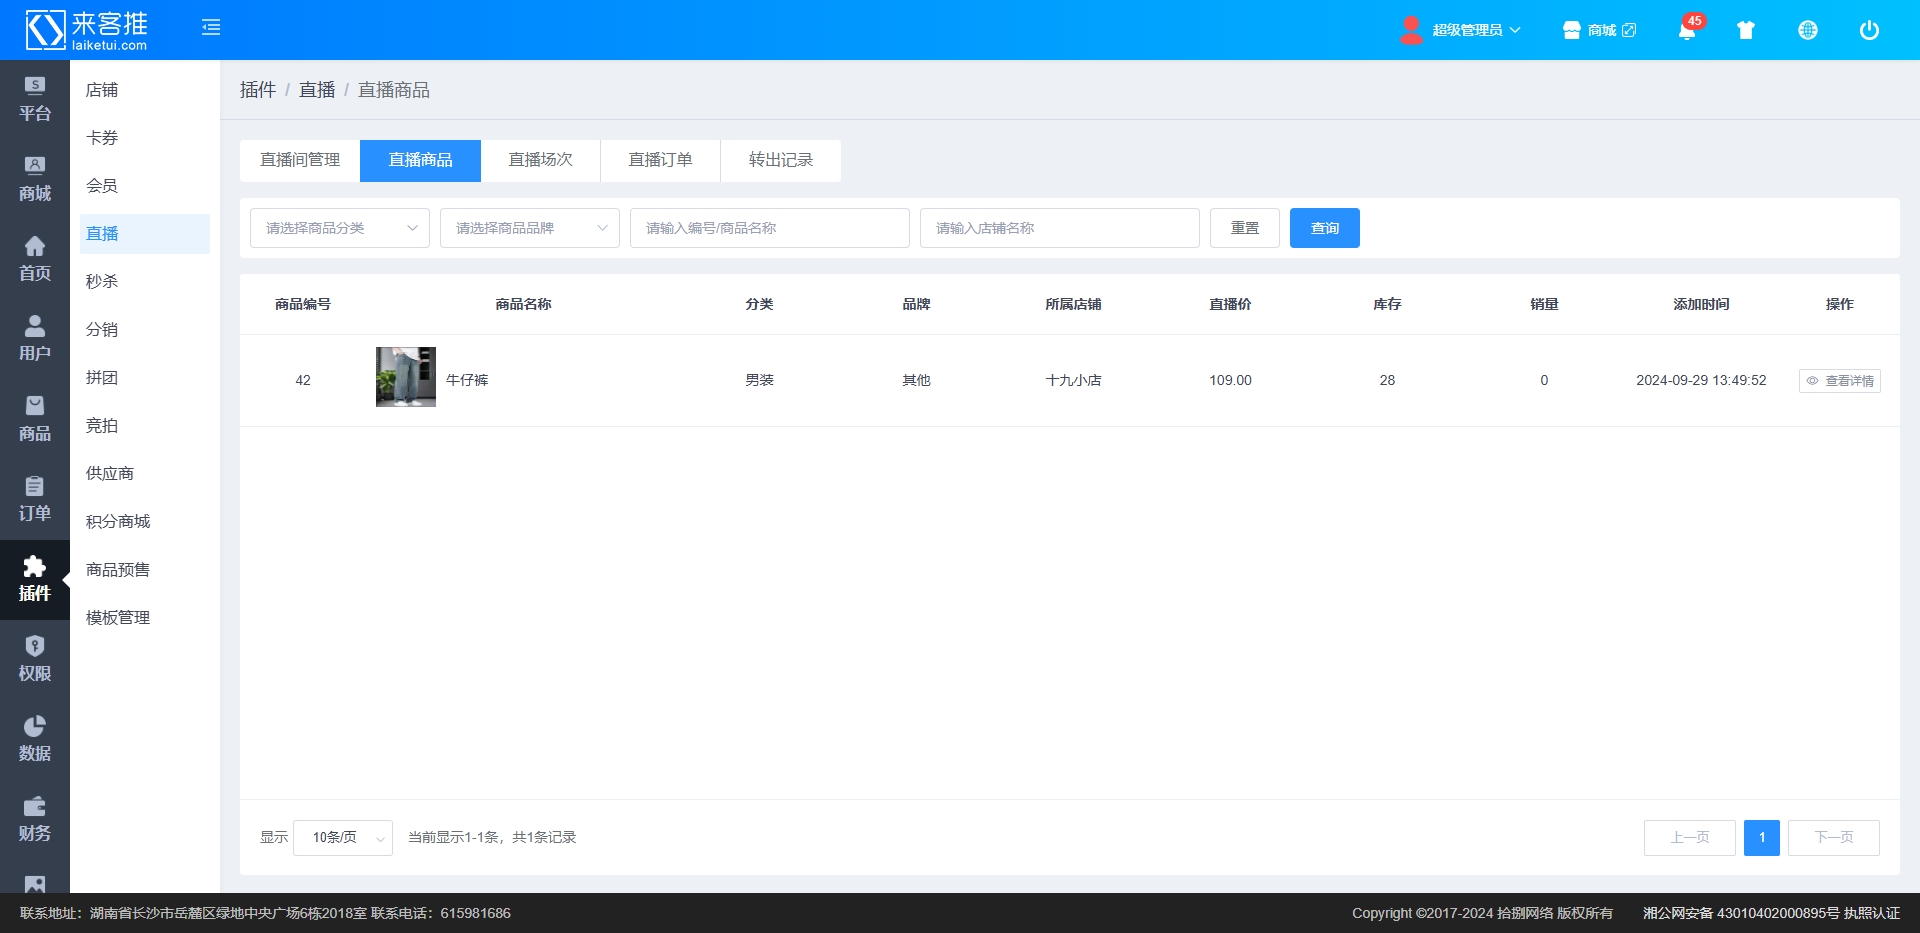The image size is (1920, 933).
Task: Expand the 请选择商品分类 dropdown
Action: tap(340, 228)
